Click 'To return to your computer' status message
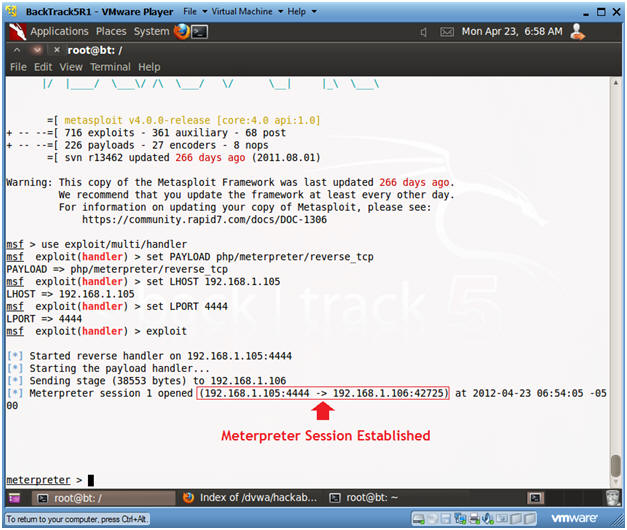 click(77, 519)
